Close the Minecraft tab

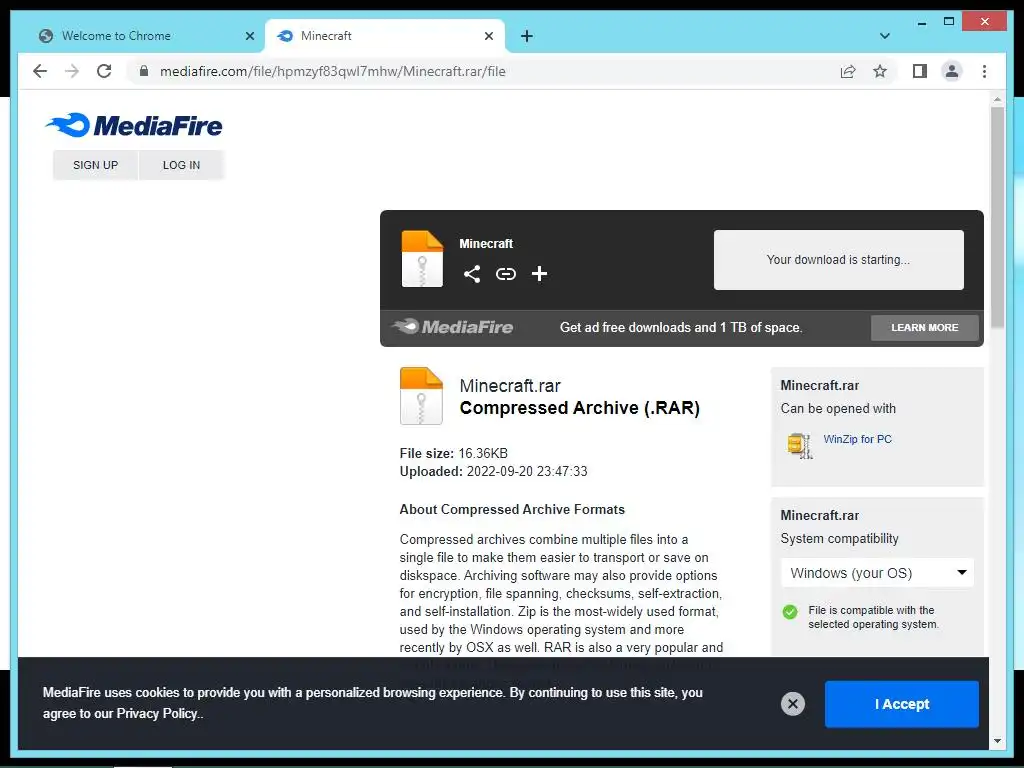tap(488, 36)
